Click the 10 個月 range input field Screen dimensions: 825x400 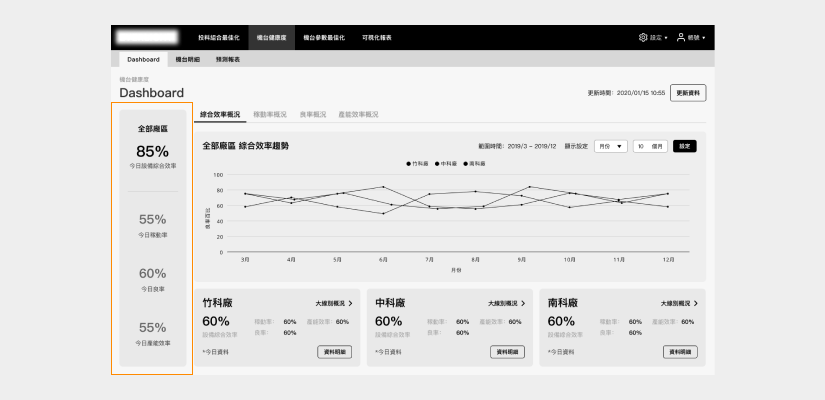click(650, 146)
